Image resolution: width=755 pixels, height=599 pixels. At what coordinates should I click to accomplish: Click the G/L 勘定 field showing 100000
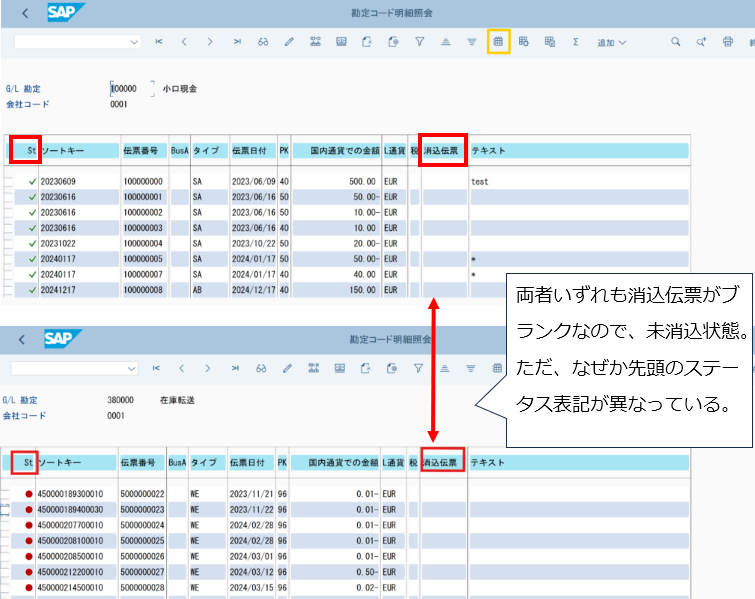pyautogui.click(x=129, y=89)
